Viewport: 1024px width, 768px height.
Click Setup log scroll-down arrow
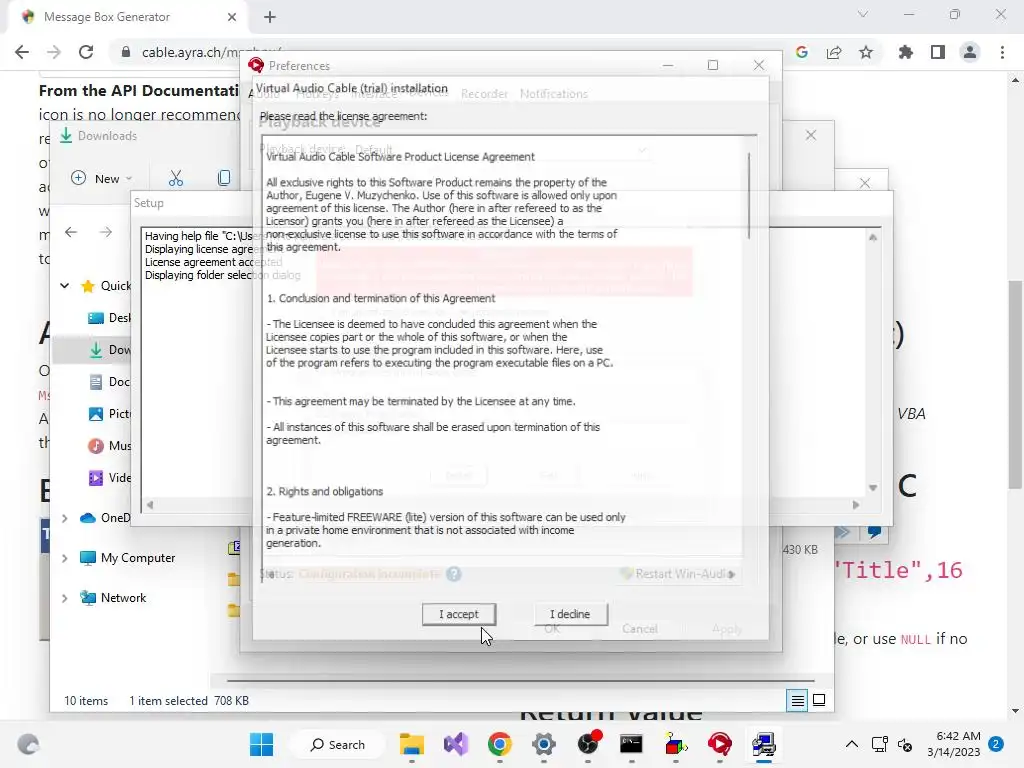(873, 488)
